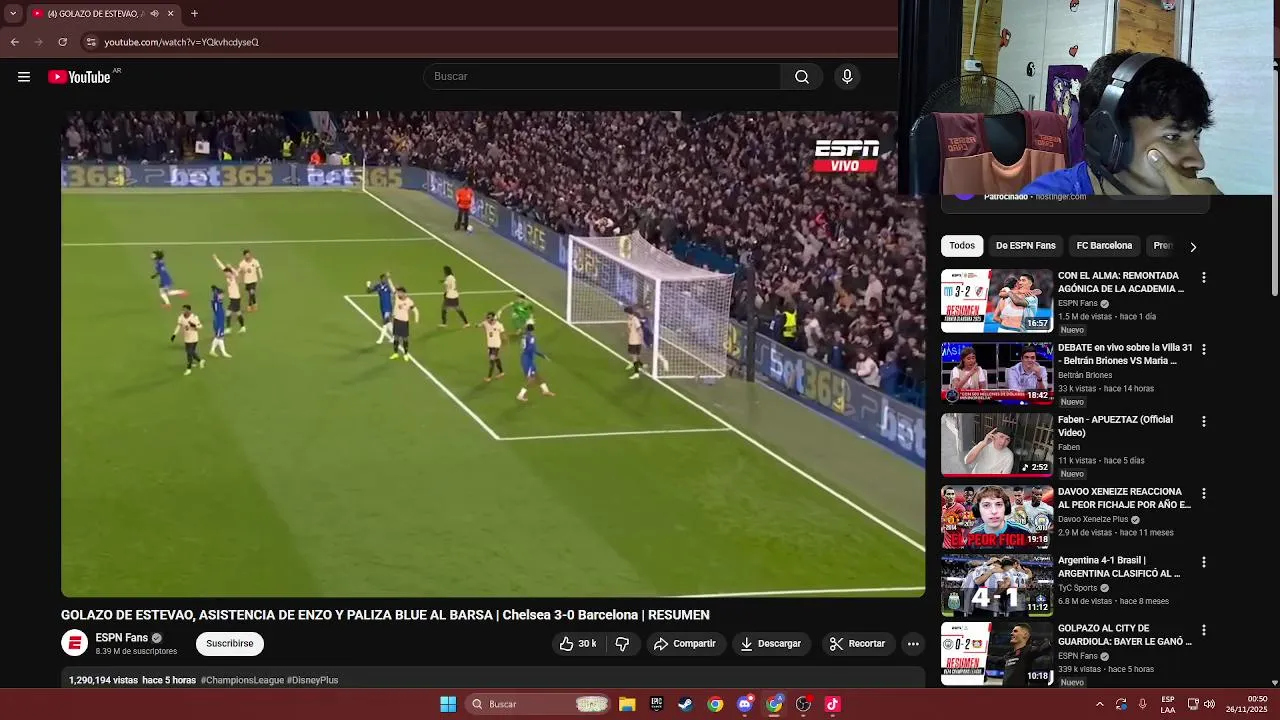Open CON EL ALMA: REMONTADA thumbnail
The width and height of the screenshot is (1280, 720).
coord(997,301)
